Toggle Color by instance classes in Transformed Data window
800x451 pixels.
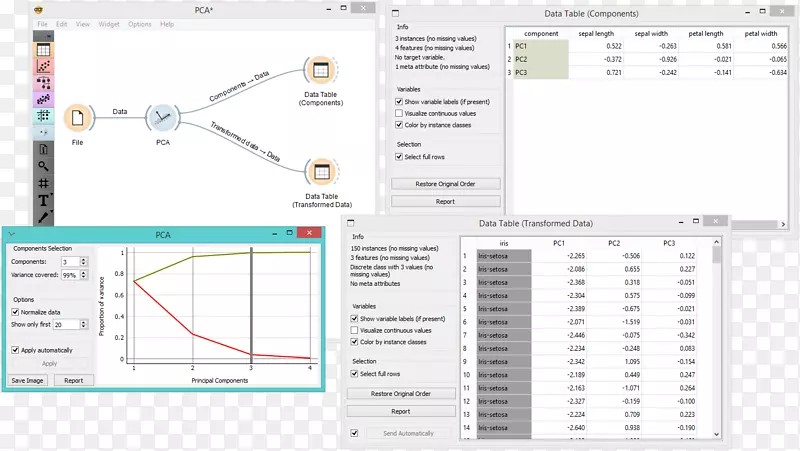click(354, 342)
